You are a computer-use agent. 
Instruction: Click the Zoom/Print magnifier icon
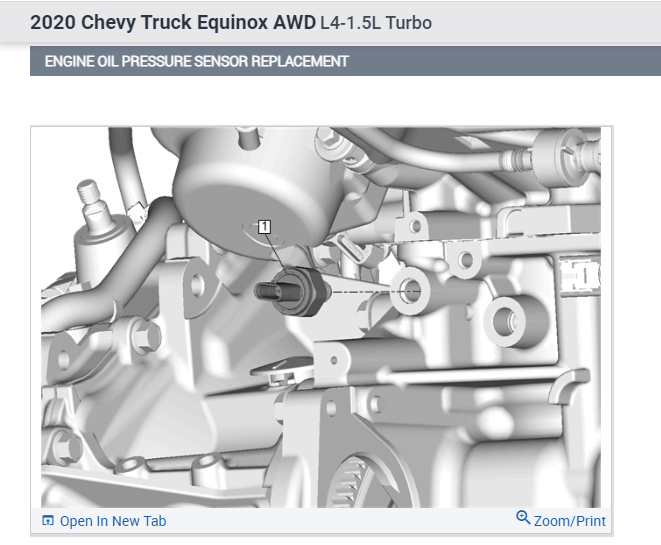pyautogui.click(x=523, y=518)
